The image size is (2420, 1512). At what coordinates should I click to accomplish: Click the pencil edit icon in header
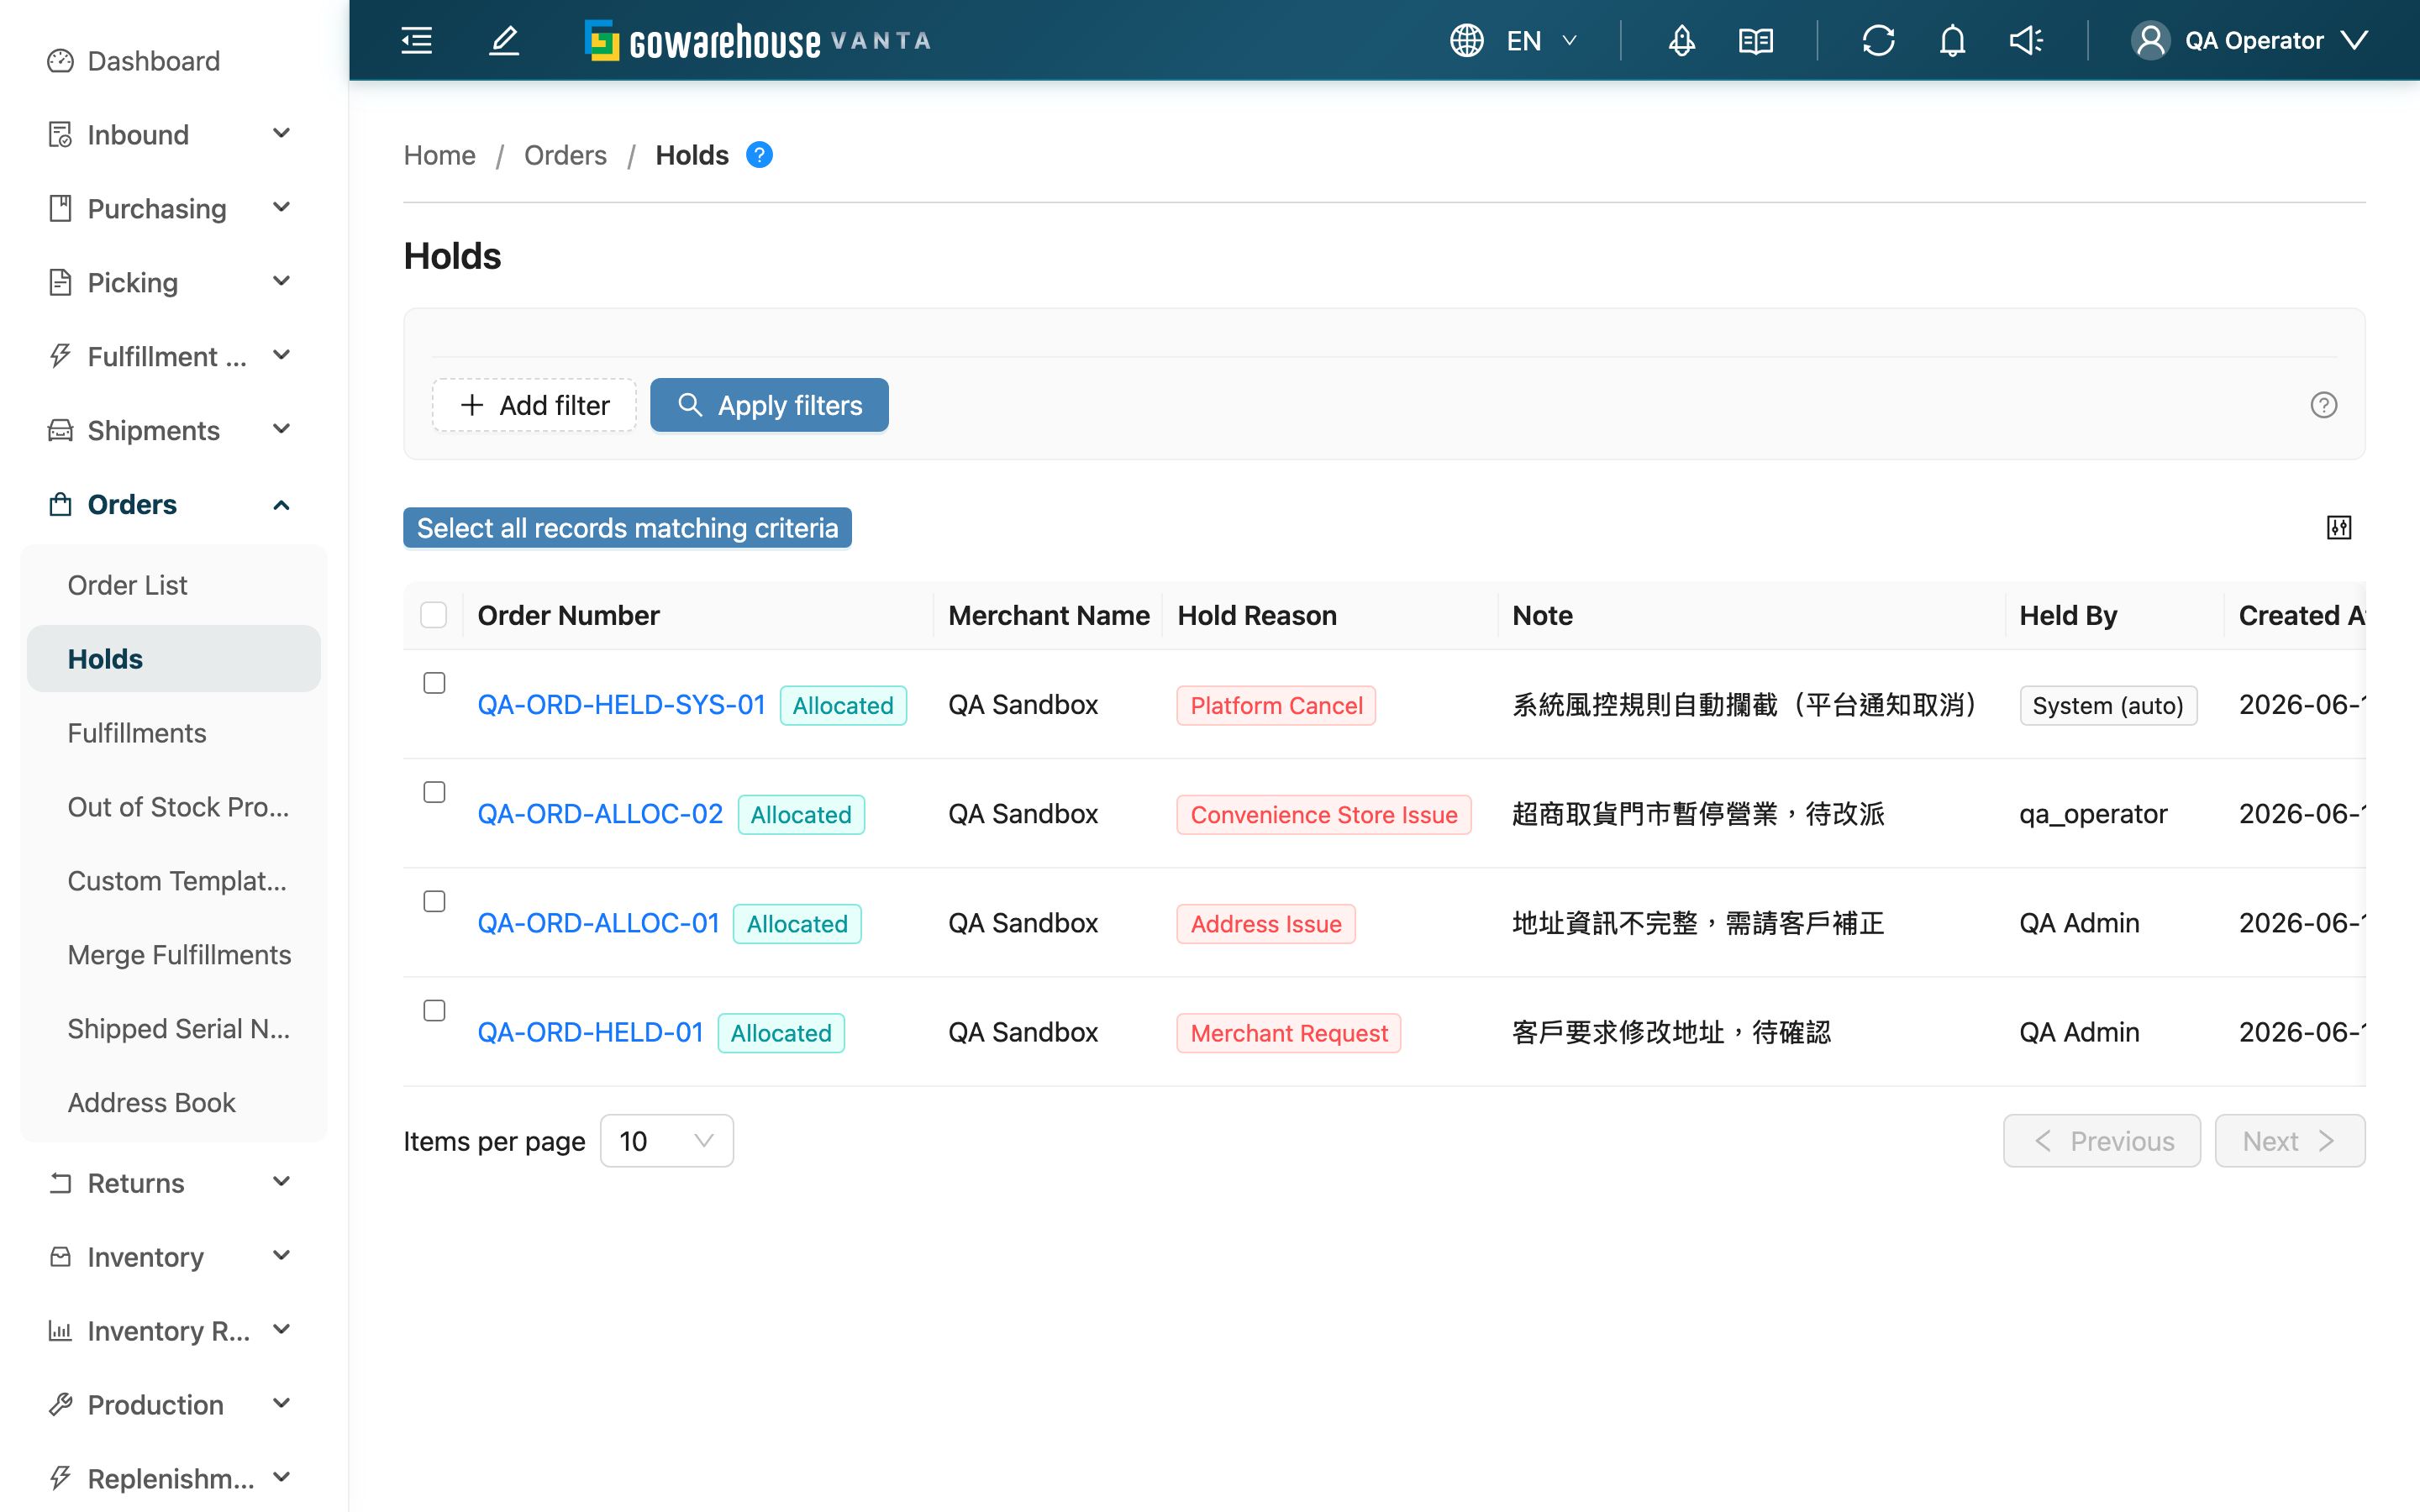click(x=504, y=40)
